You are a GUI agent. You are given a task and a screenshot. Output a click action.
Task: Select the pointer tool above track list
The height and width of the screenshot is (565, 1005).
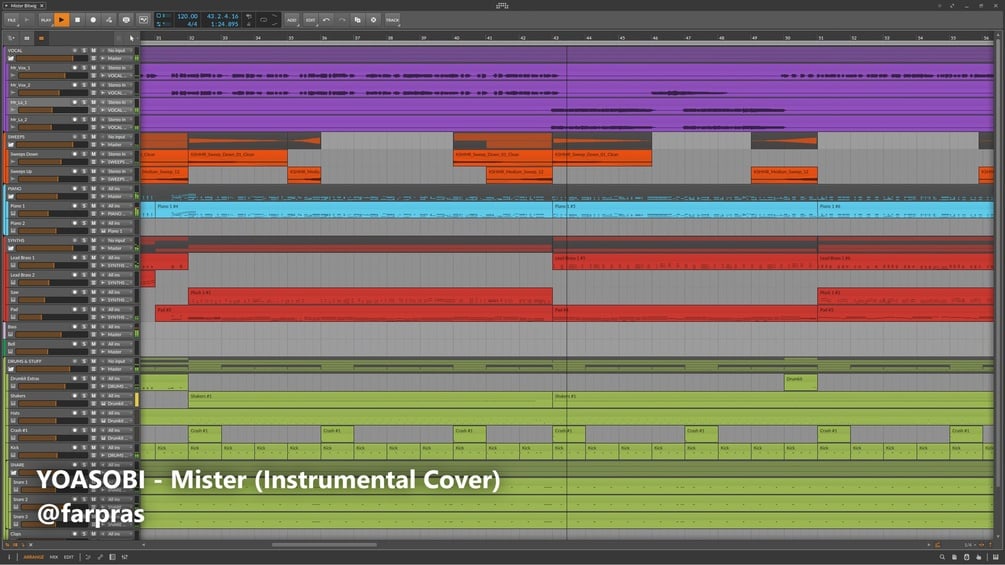pyautogui.click(x=132, y=38)
